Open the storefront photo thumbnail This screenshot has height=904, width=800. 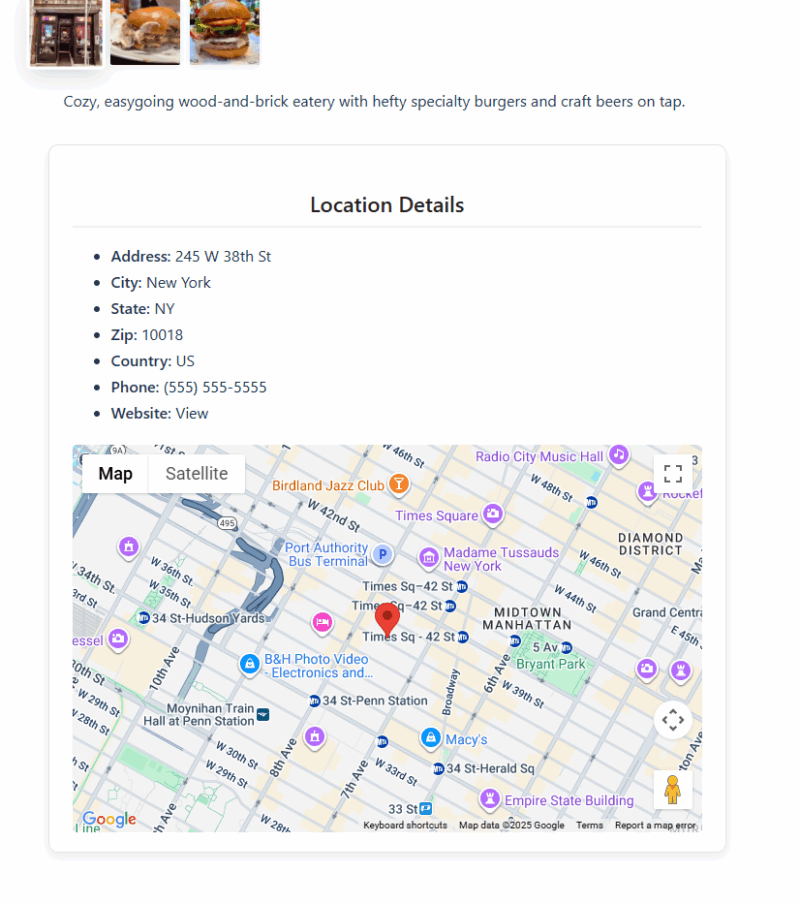(66, 33)
